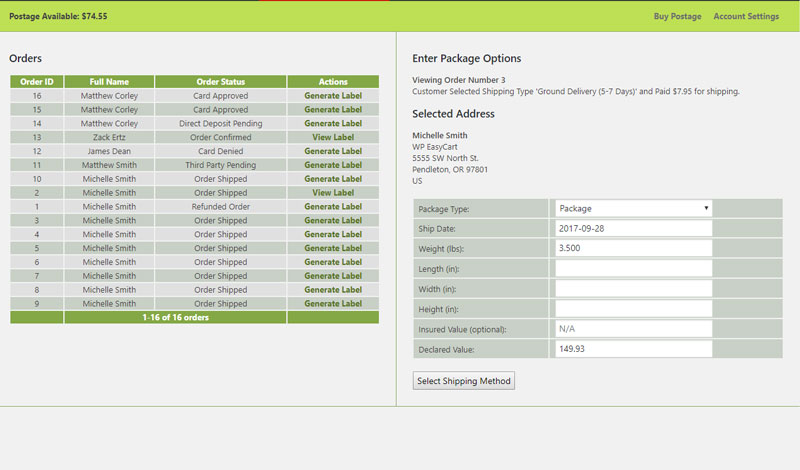
Task: Generate label for order 1
Action: click(333, 206)
